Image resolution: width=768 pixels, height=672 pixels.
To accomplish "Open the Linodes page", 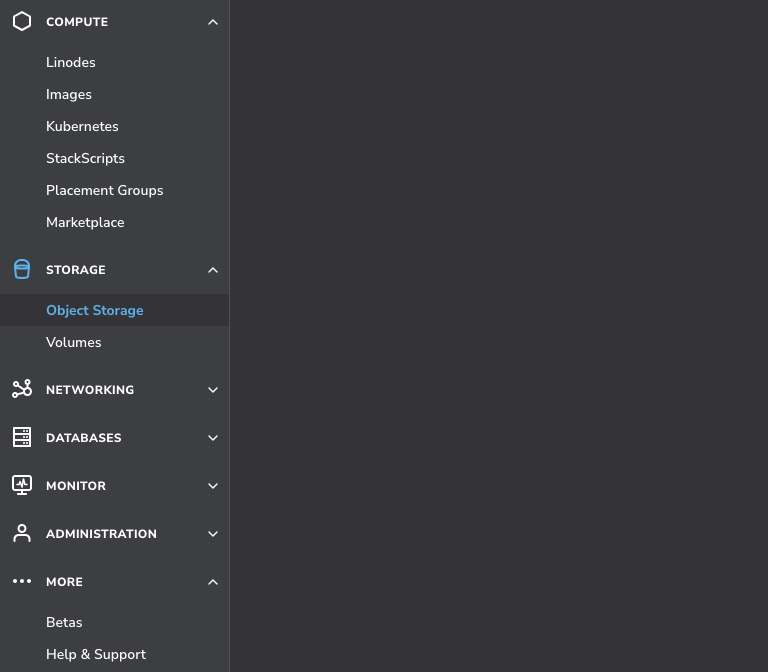I will point(71,62).
